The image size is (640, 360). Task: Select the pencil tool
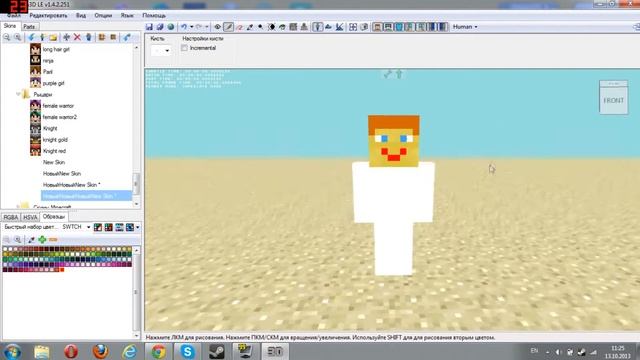(229, 27)
